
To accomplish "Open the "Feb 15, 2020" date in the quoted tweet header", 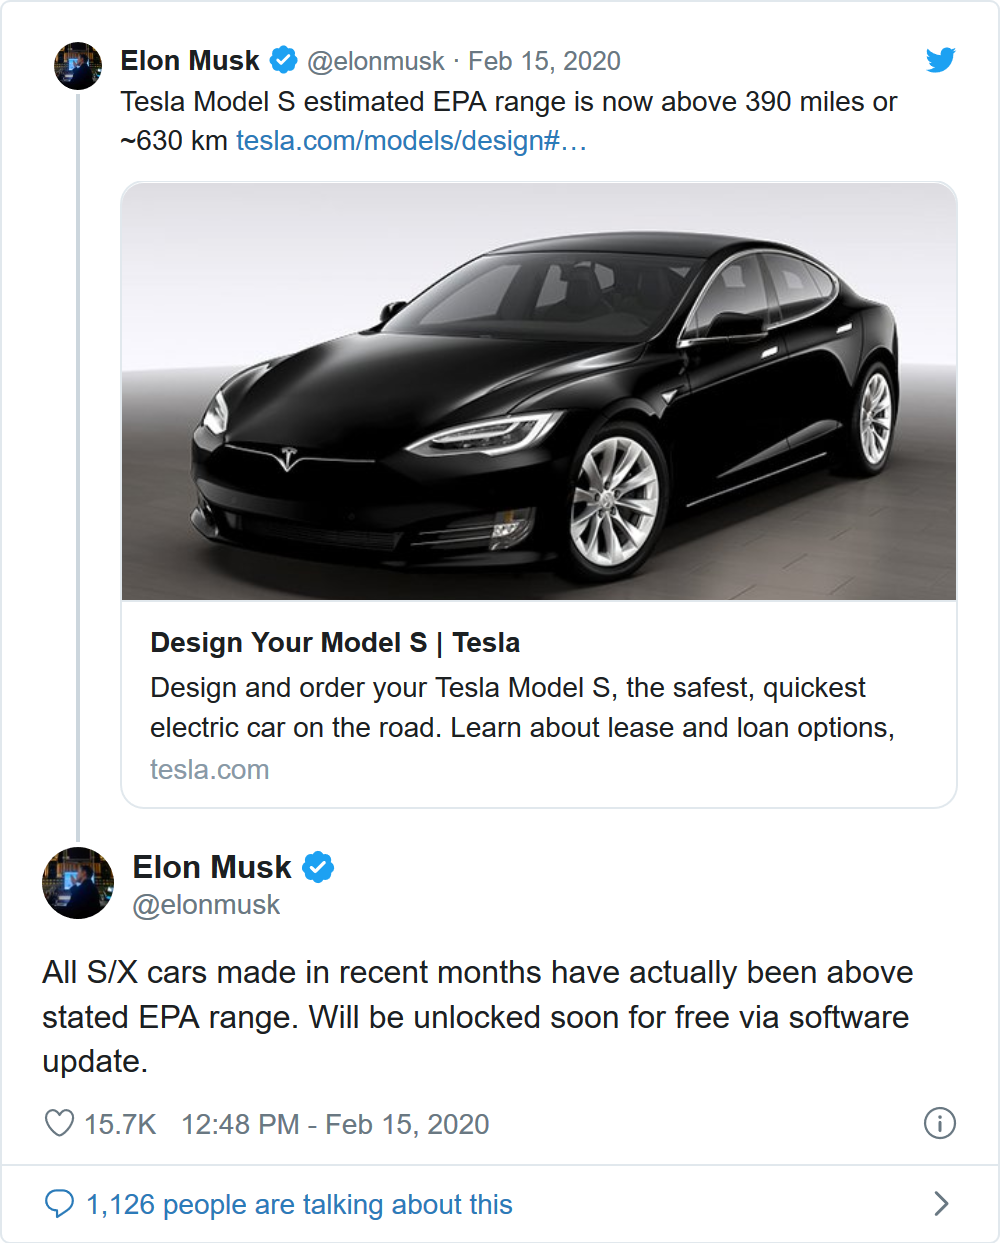I will pos(544,61).
